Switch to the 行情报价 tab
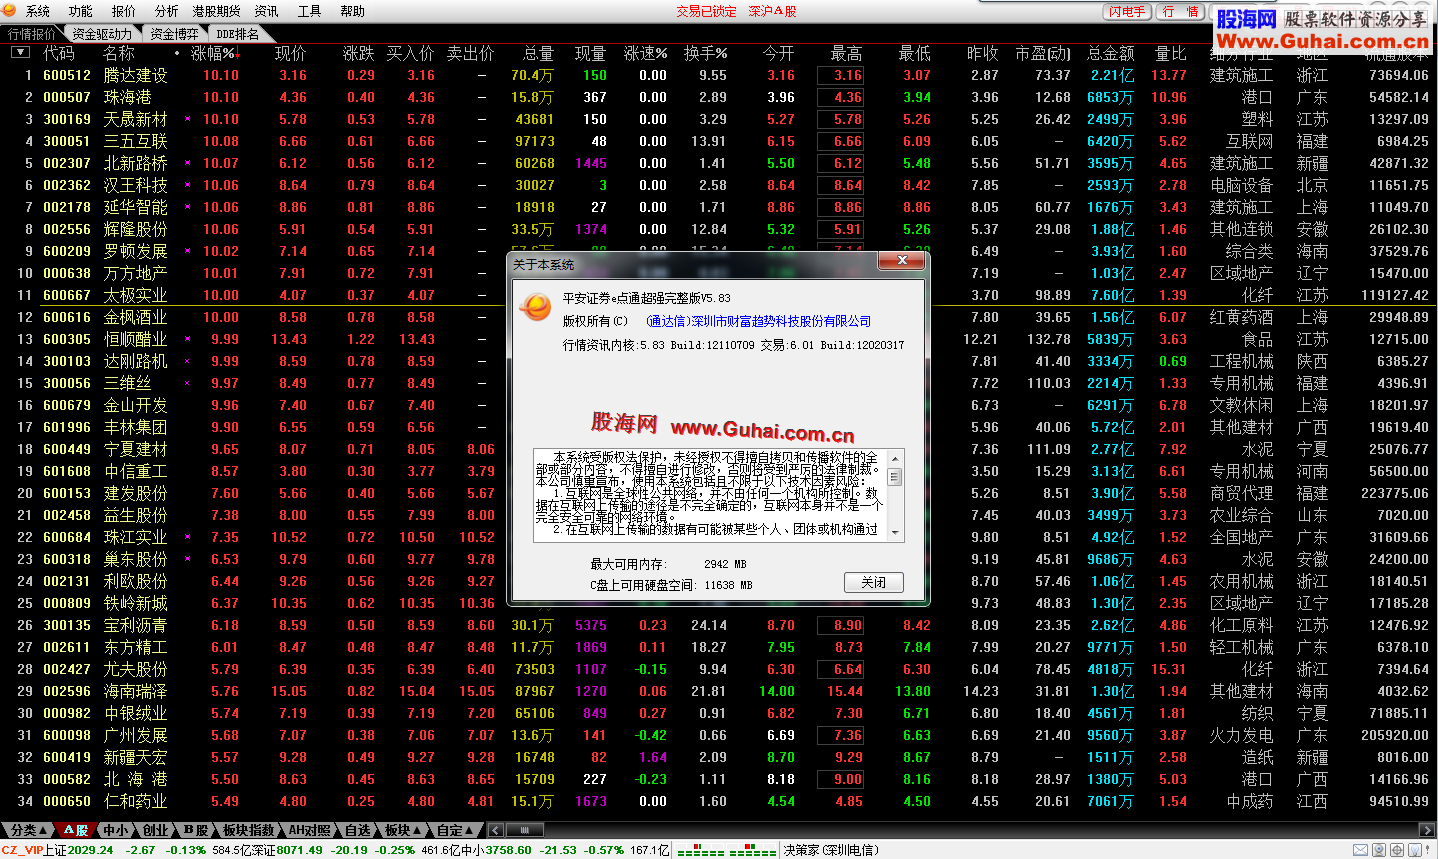 32,34
